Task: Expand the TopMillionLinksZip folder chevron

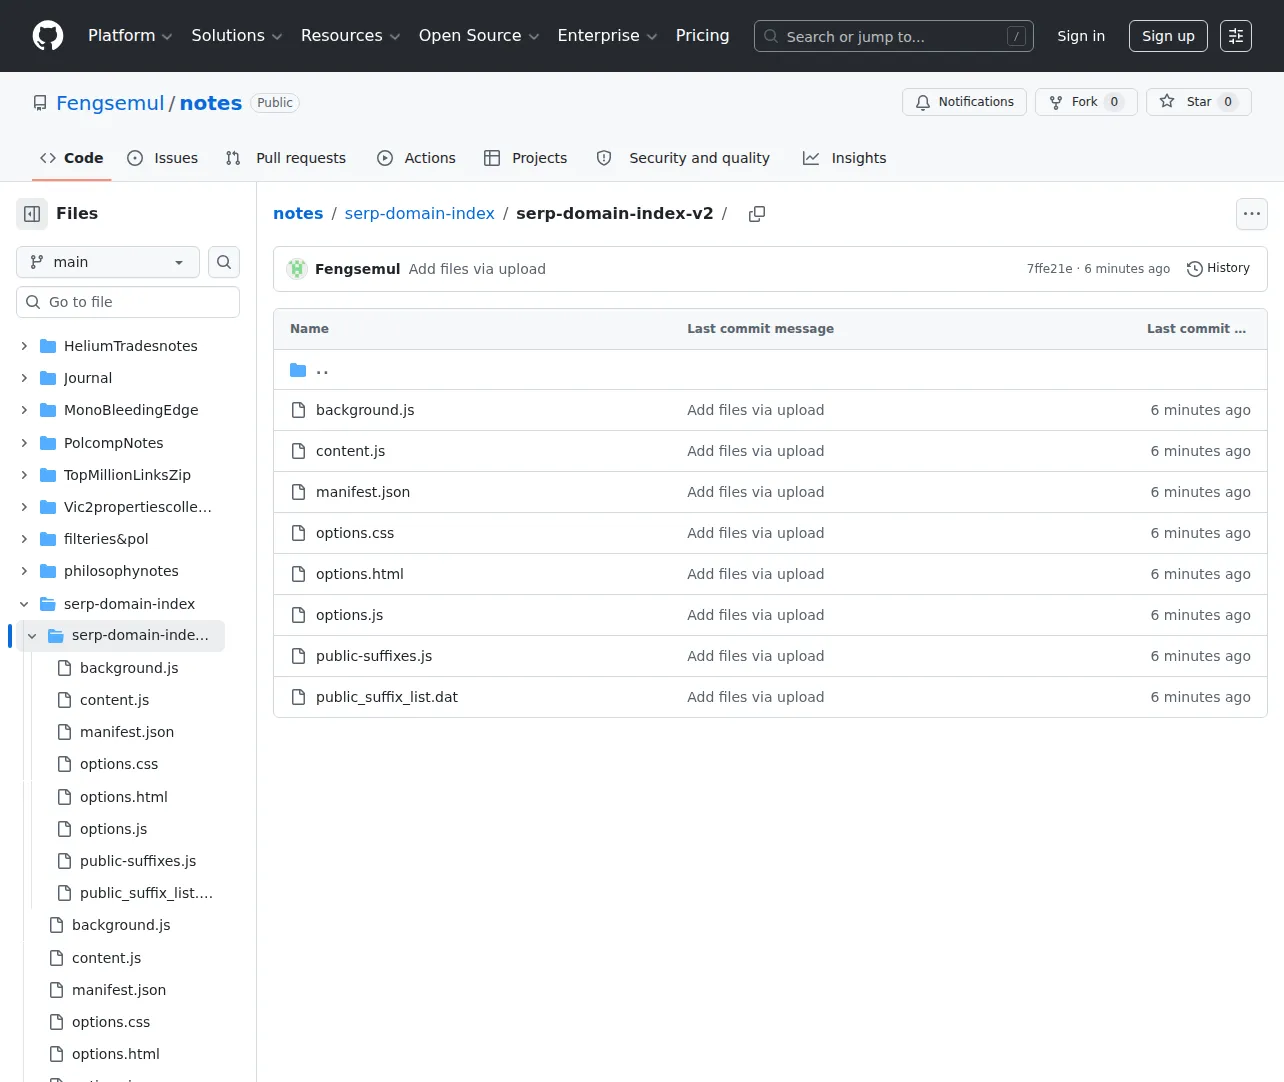Action: (x=24, y=475)
